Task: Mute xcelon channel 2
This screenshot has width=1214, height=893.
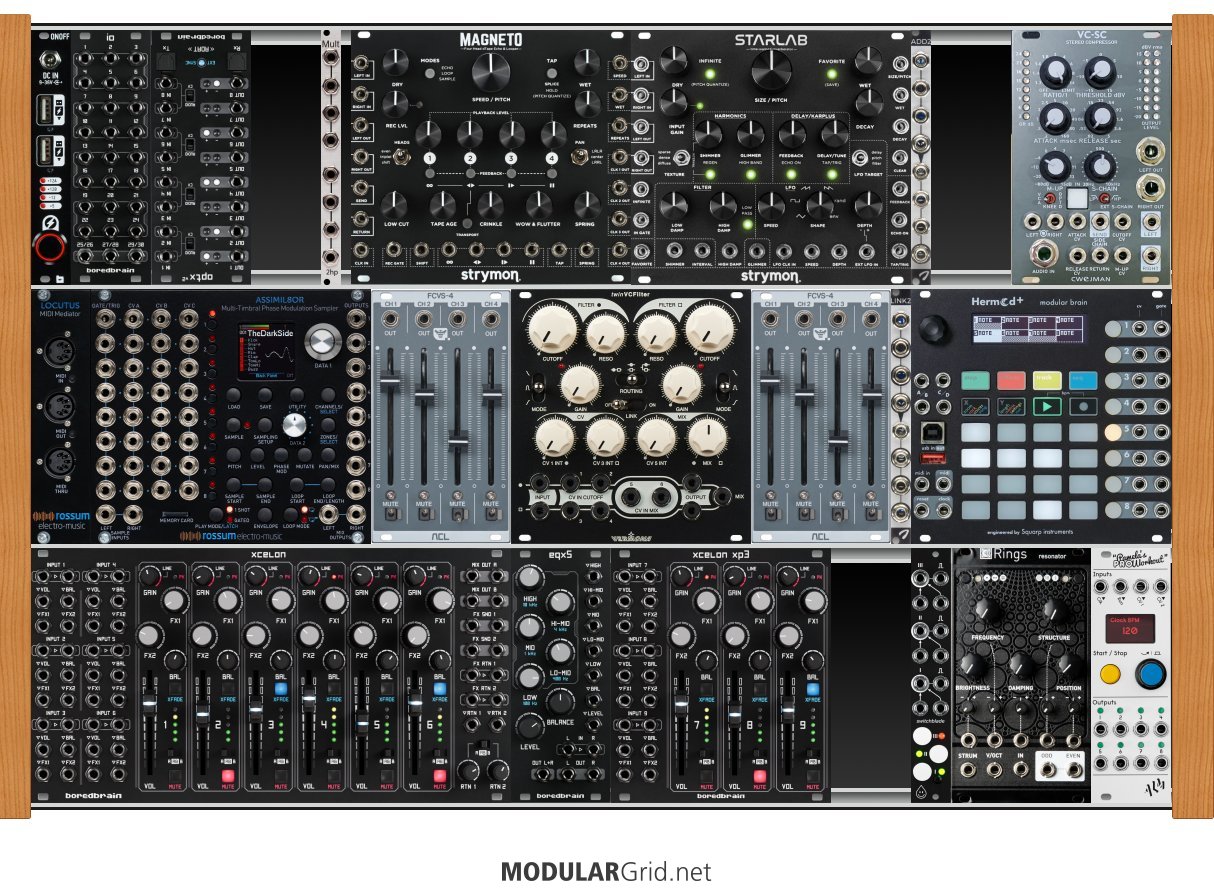Action: tap(228, 776)
